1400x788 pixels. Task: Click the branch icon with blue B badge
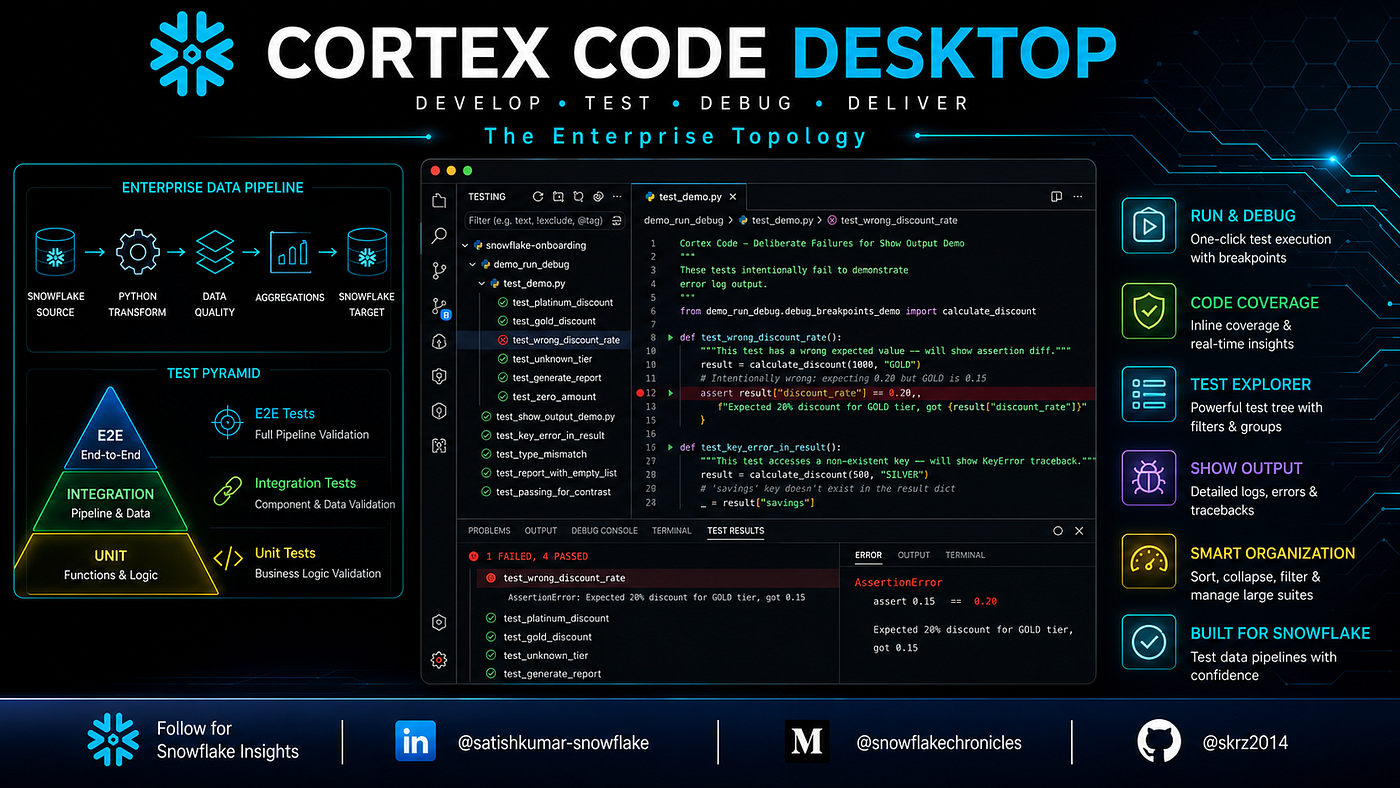coord(440,307)
